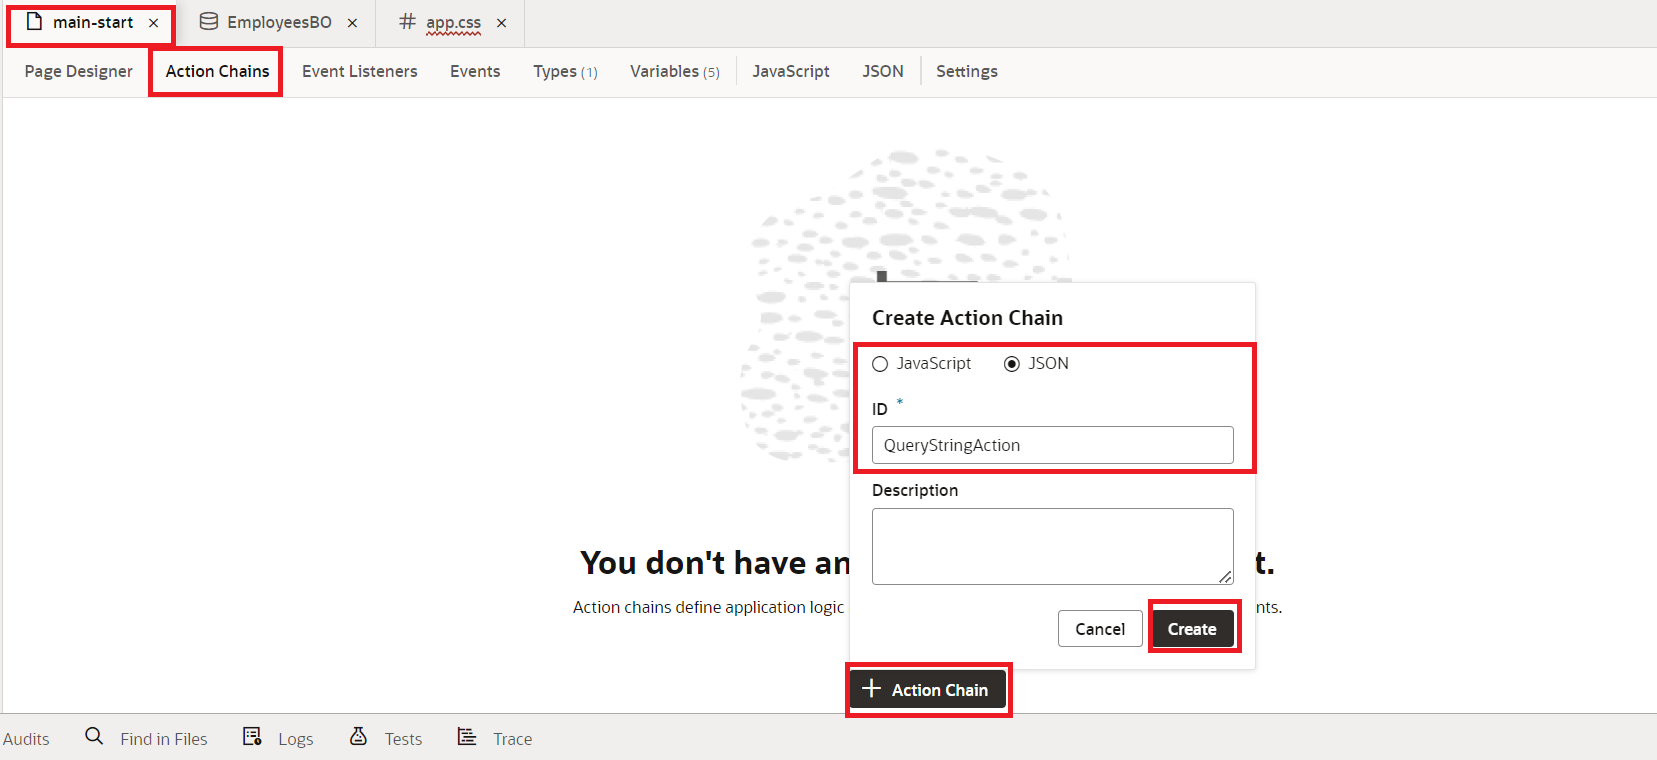Open the Trace panel icon

[x=467, y=737]
